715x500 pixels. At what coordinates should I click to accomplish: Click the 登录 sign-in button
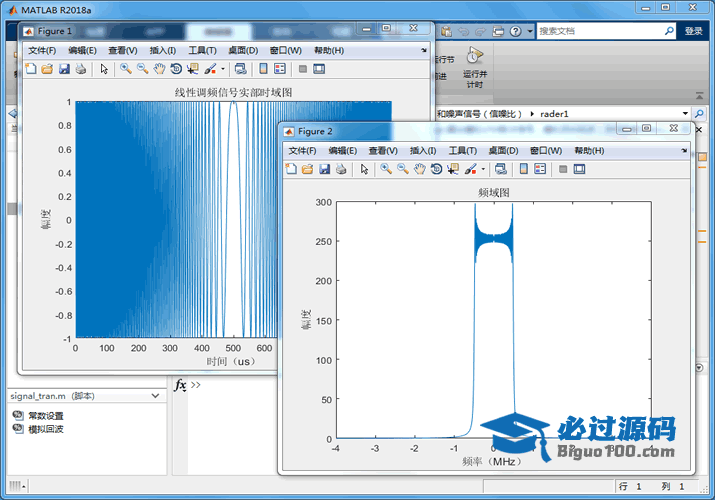(x=693, y=31)
